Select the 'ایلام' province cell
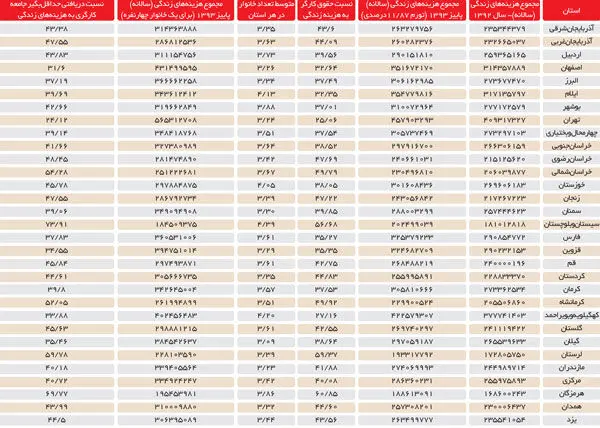 tap(571, 94)
